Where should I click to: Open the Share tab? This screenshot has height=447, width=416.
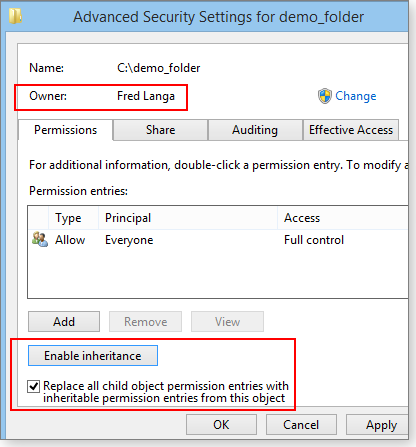coord(160,130)
